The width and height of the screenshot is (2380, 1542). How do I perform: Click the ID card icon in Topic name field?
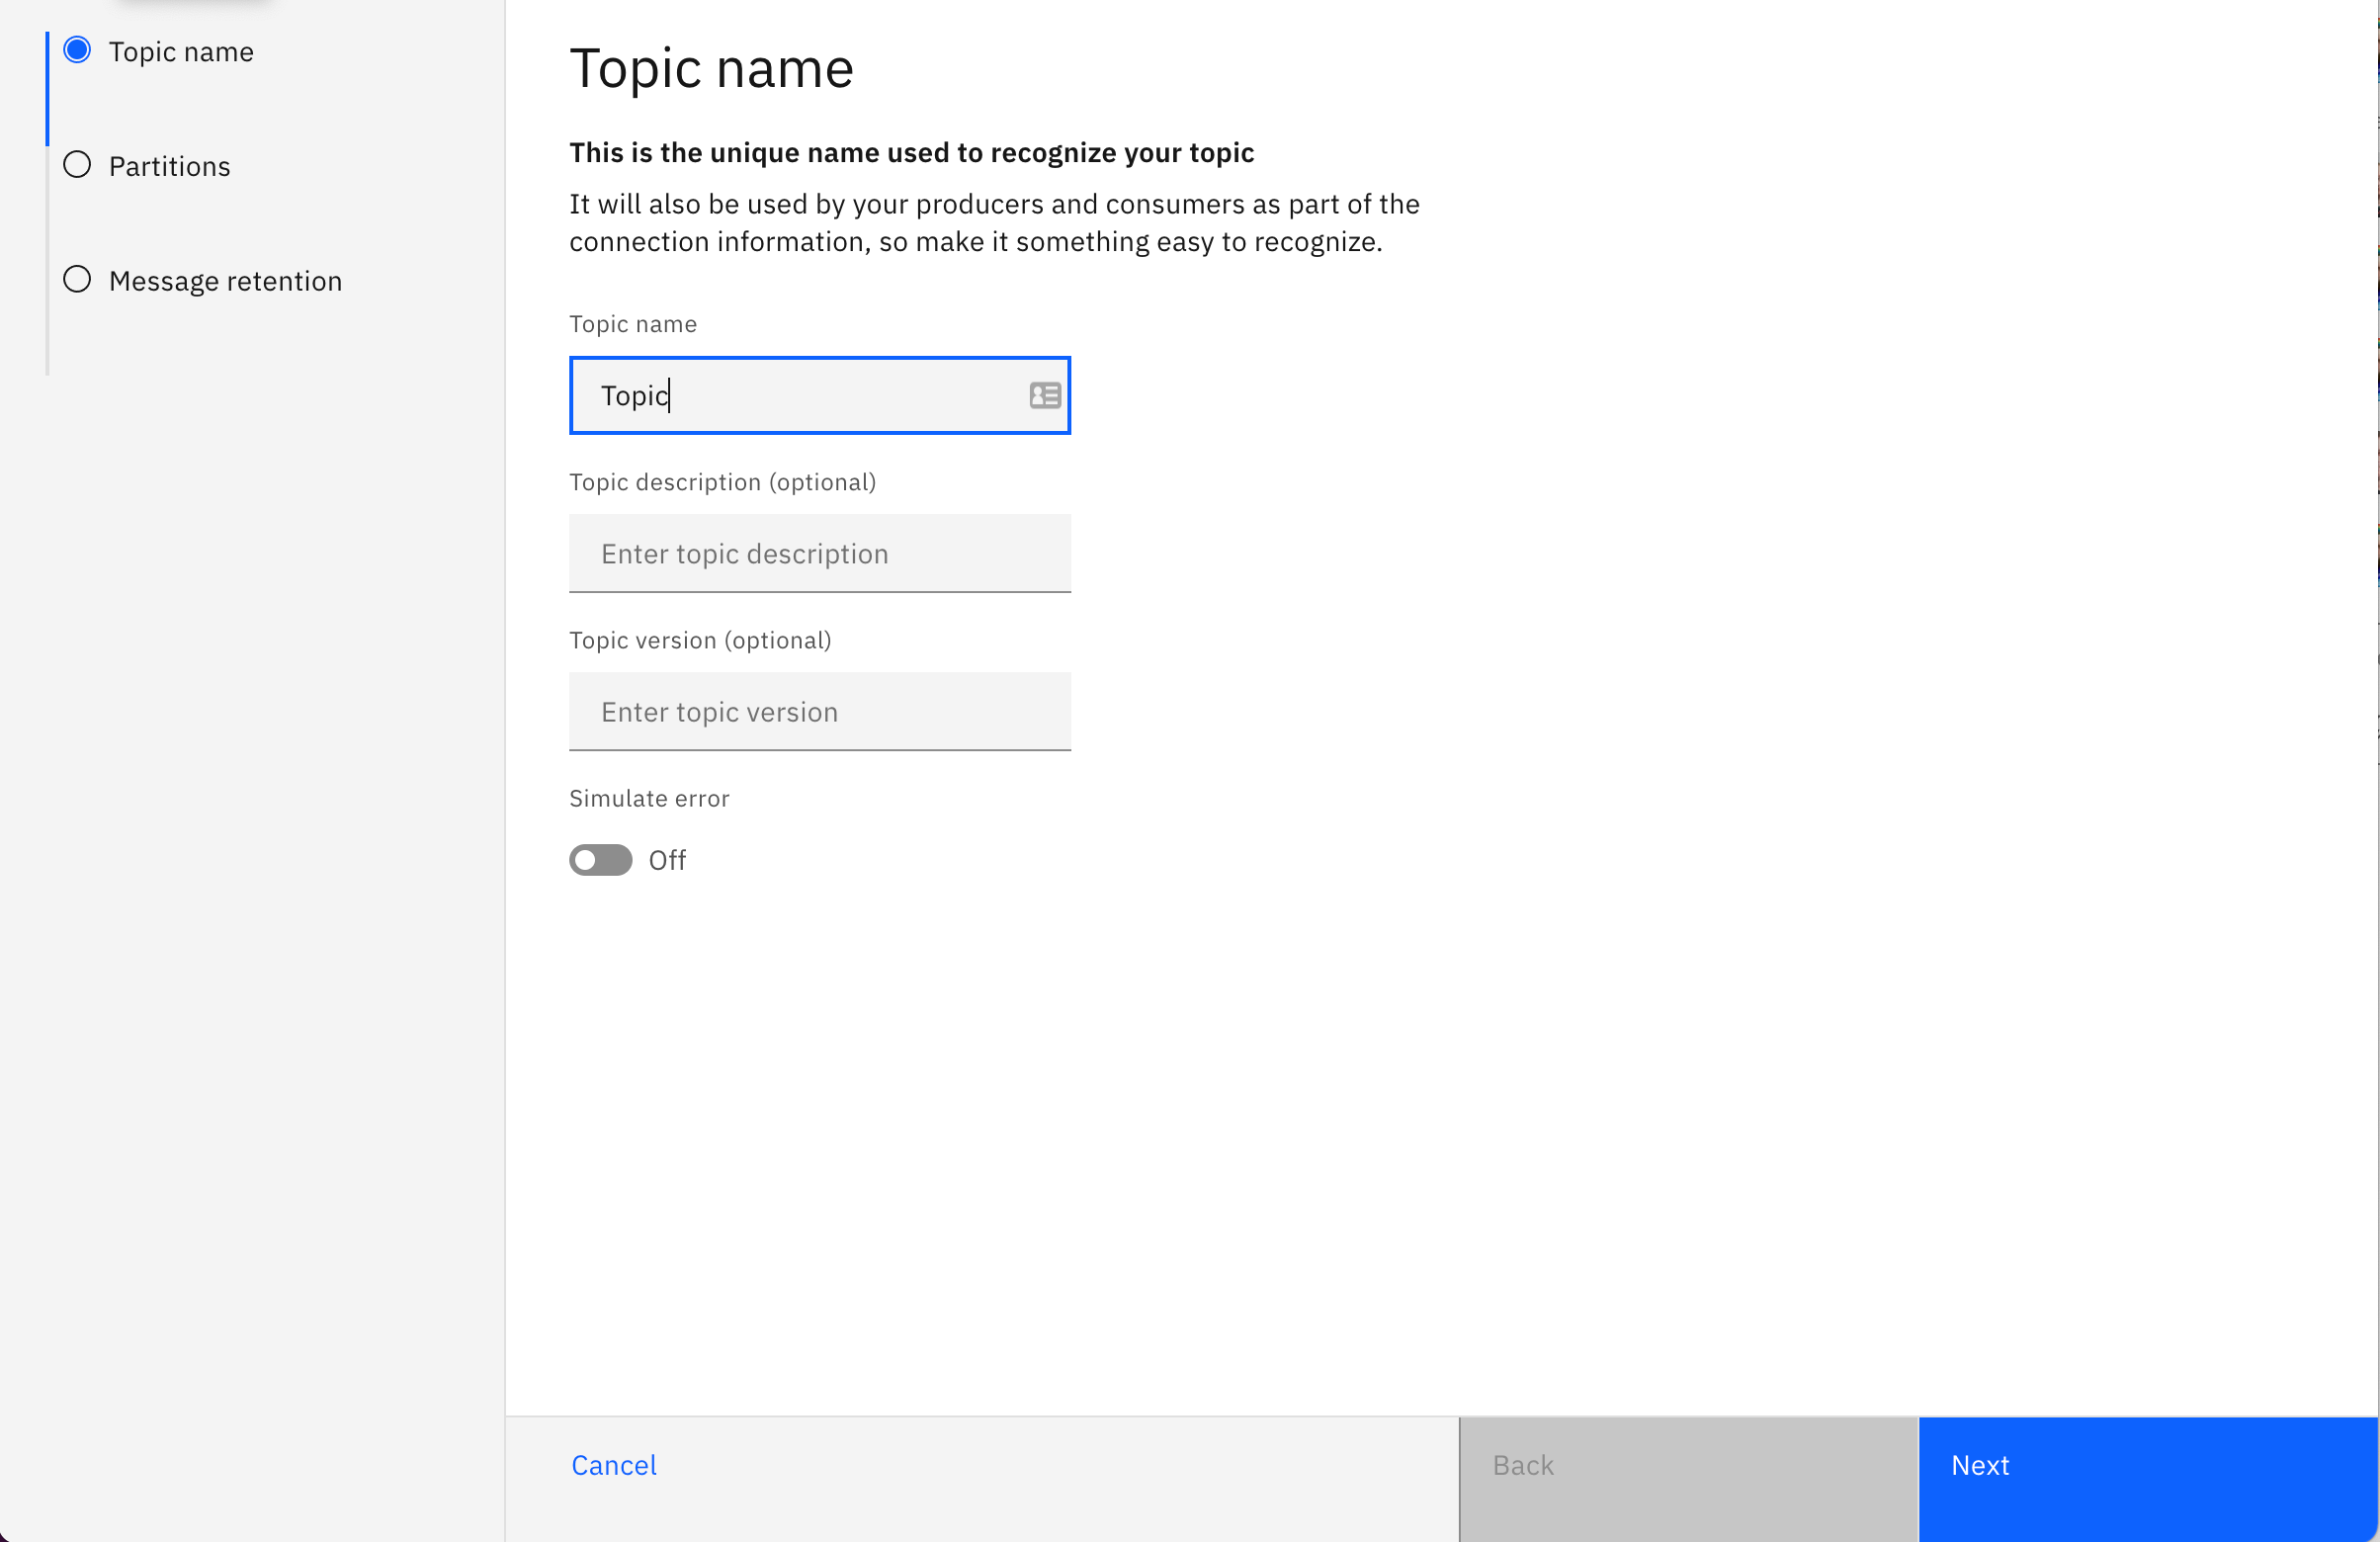1043,396
